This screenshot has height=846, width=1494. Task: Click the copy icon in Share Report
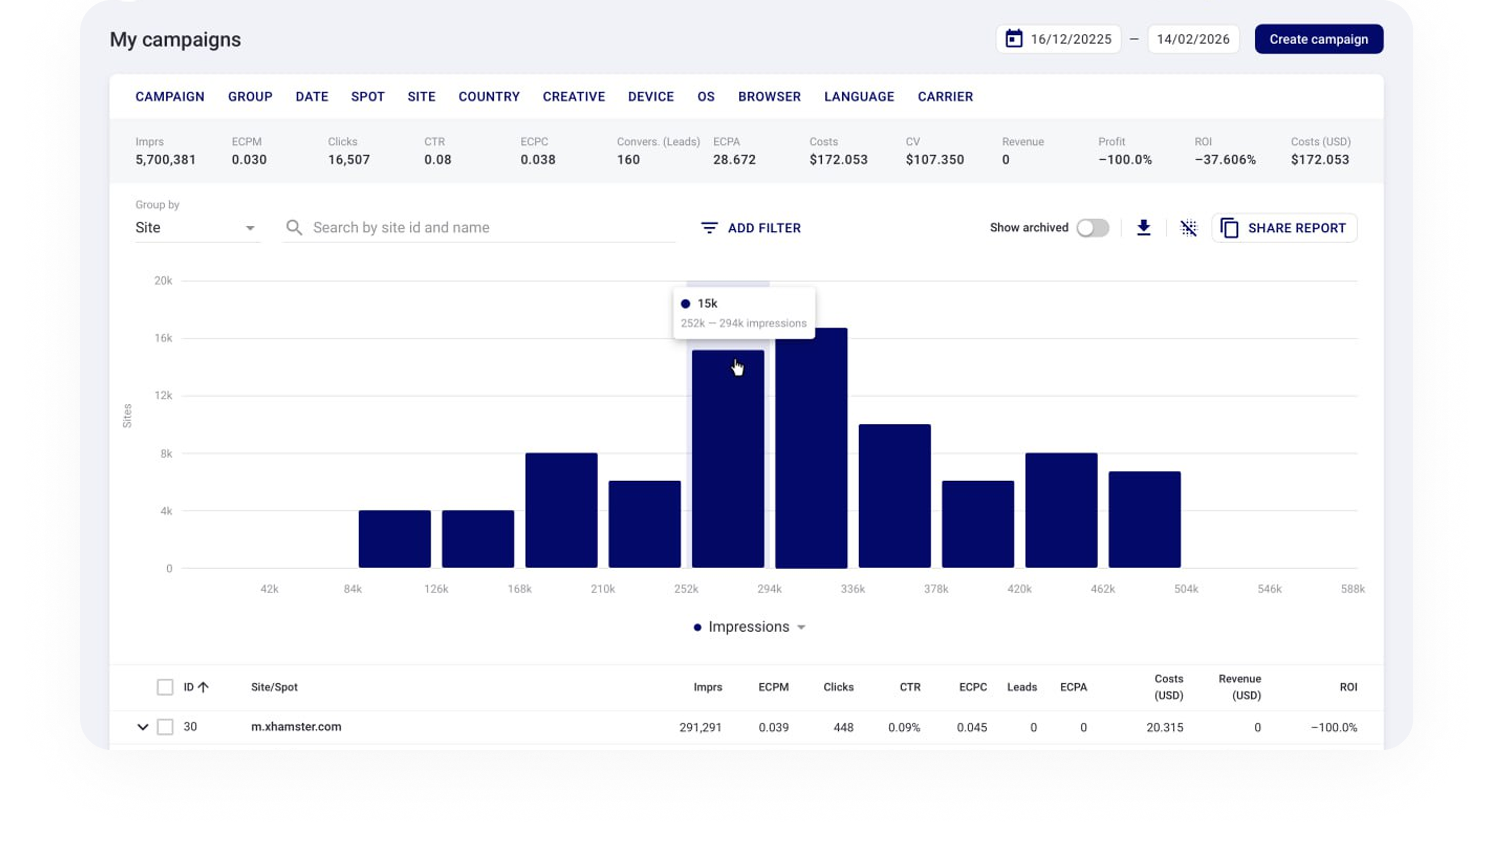pos(1229,228)
